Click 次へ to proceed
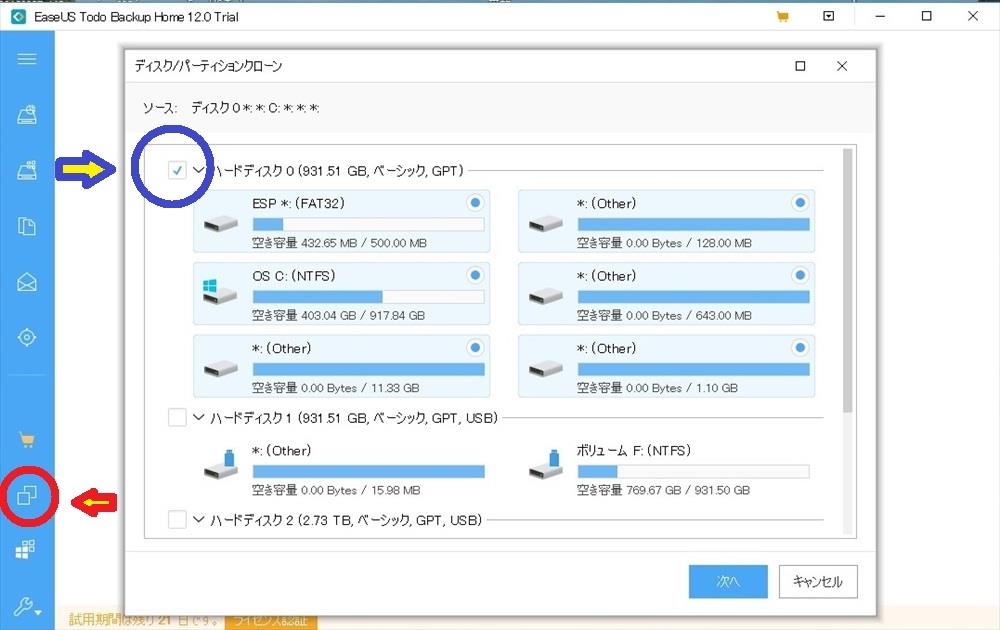Screen dimensions: 1000x630 click(x=728, y=582)
